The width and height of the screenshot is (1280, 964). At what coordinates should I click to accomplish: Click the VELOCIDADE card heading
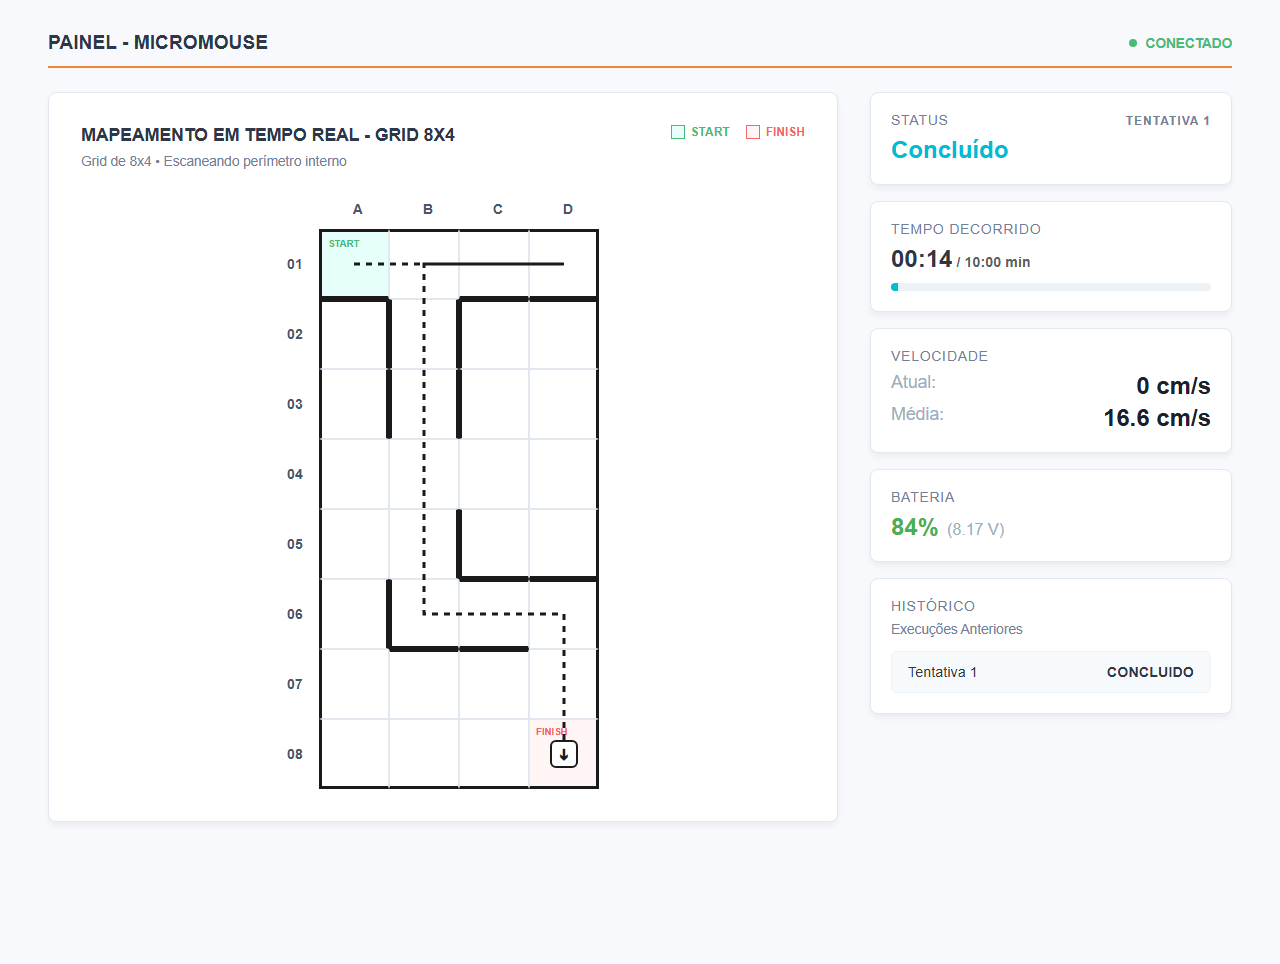(939, 356)
